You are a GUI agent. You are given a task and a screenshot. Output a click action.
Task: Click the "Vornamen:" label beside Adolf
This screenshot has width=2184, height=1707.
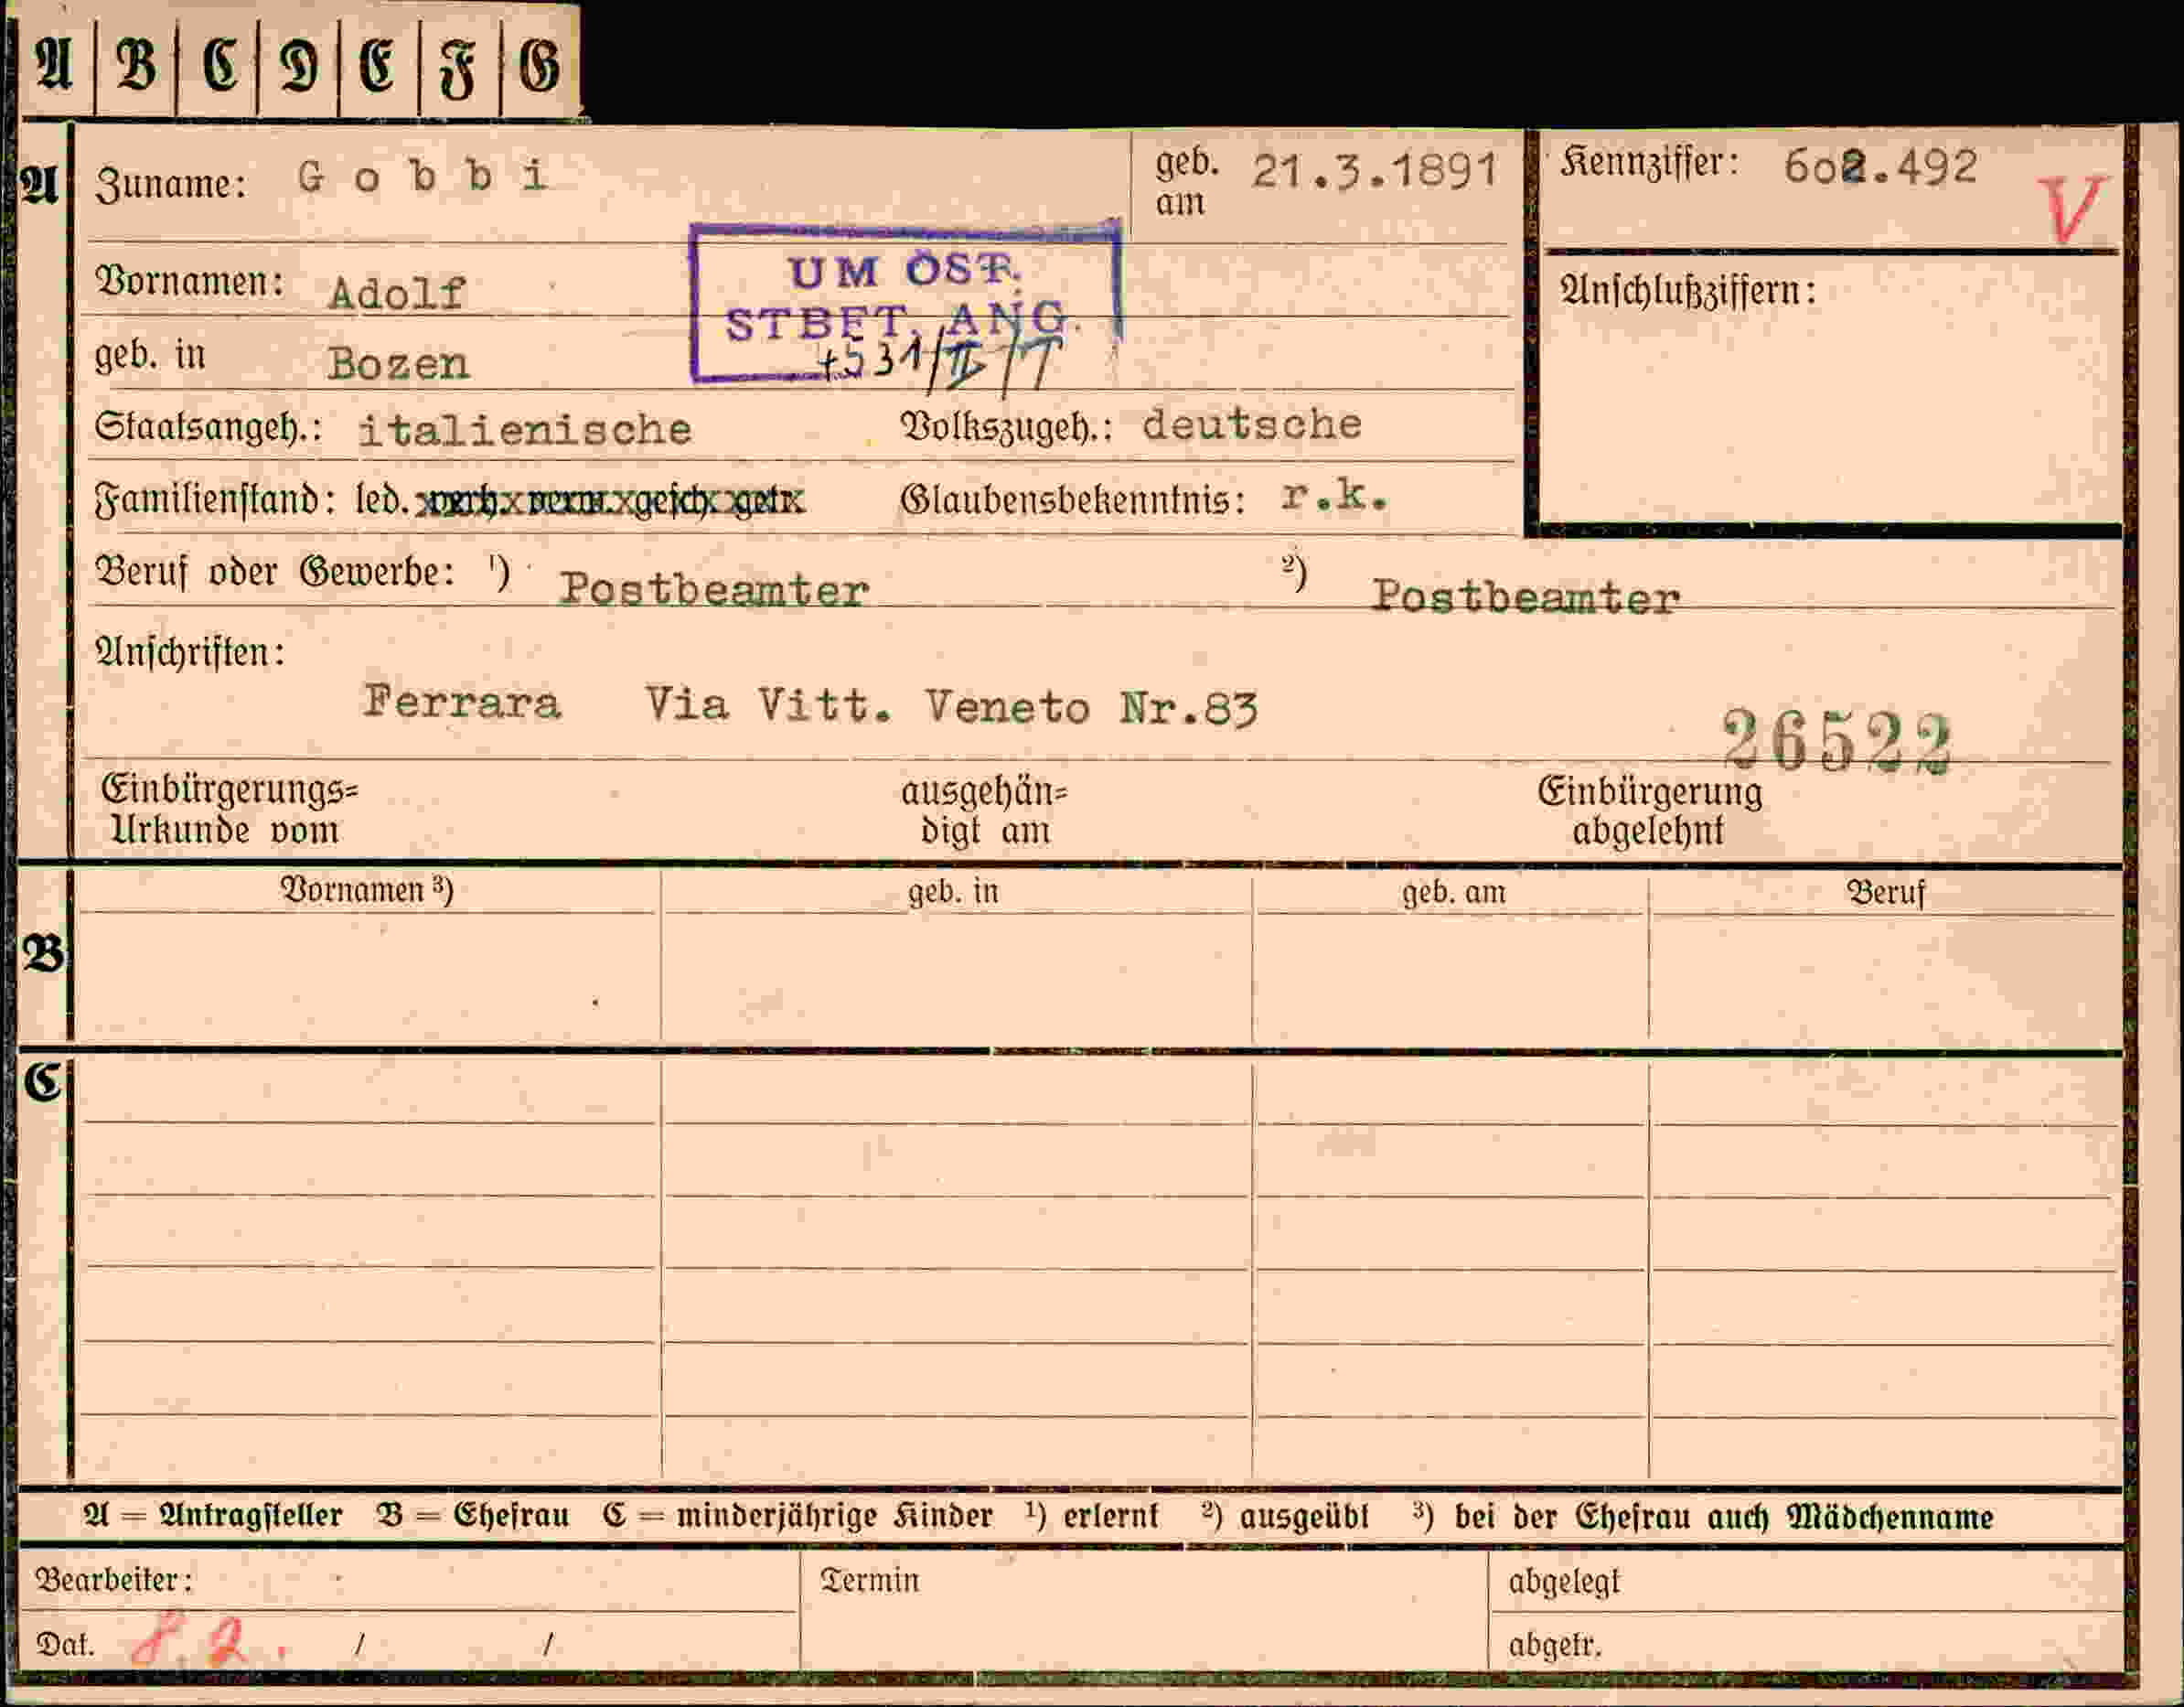pyautogui.click(x=189, y=282)
